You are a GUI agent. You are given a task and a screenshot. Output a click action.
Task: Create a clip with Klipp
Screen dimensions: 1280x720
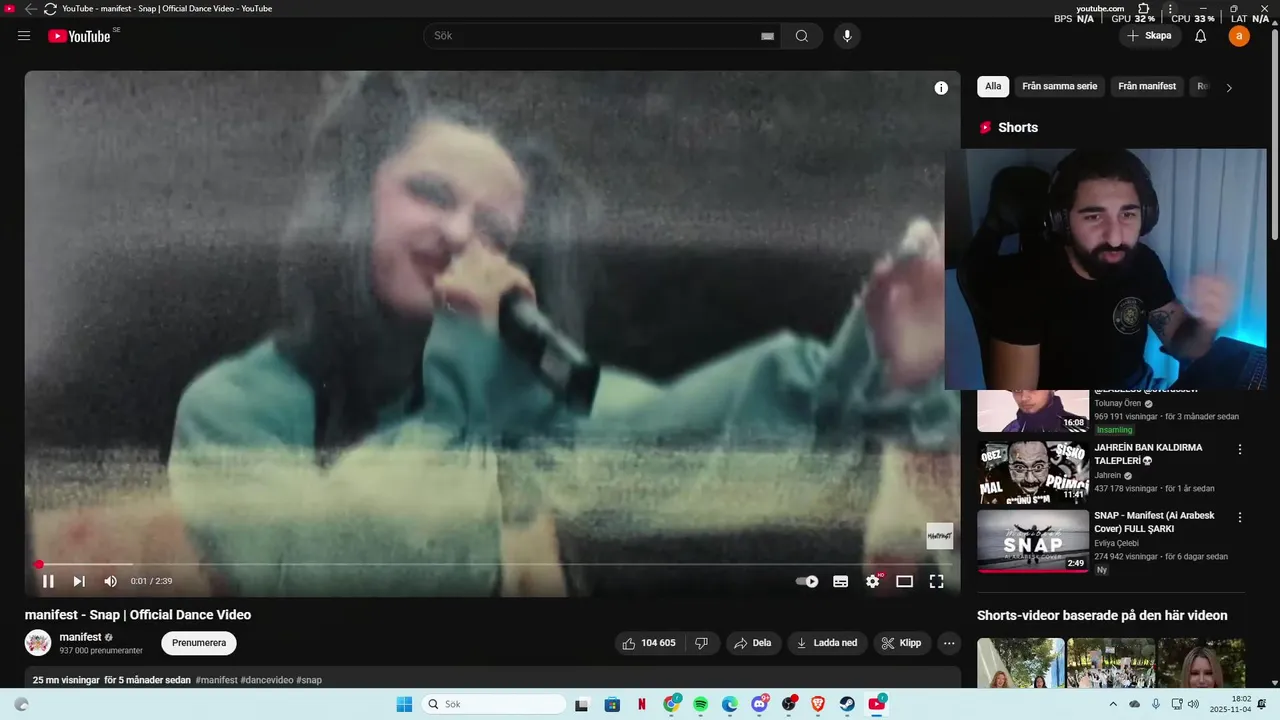(903, 643)
